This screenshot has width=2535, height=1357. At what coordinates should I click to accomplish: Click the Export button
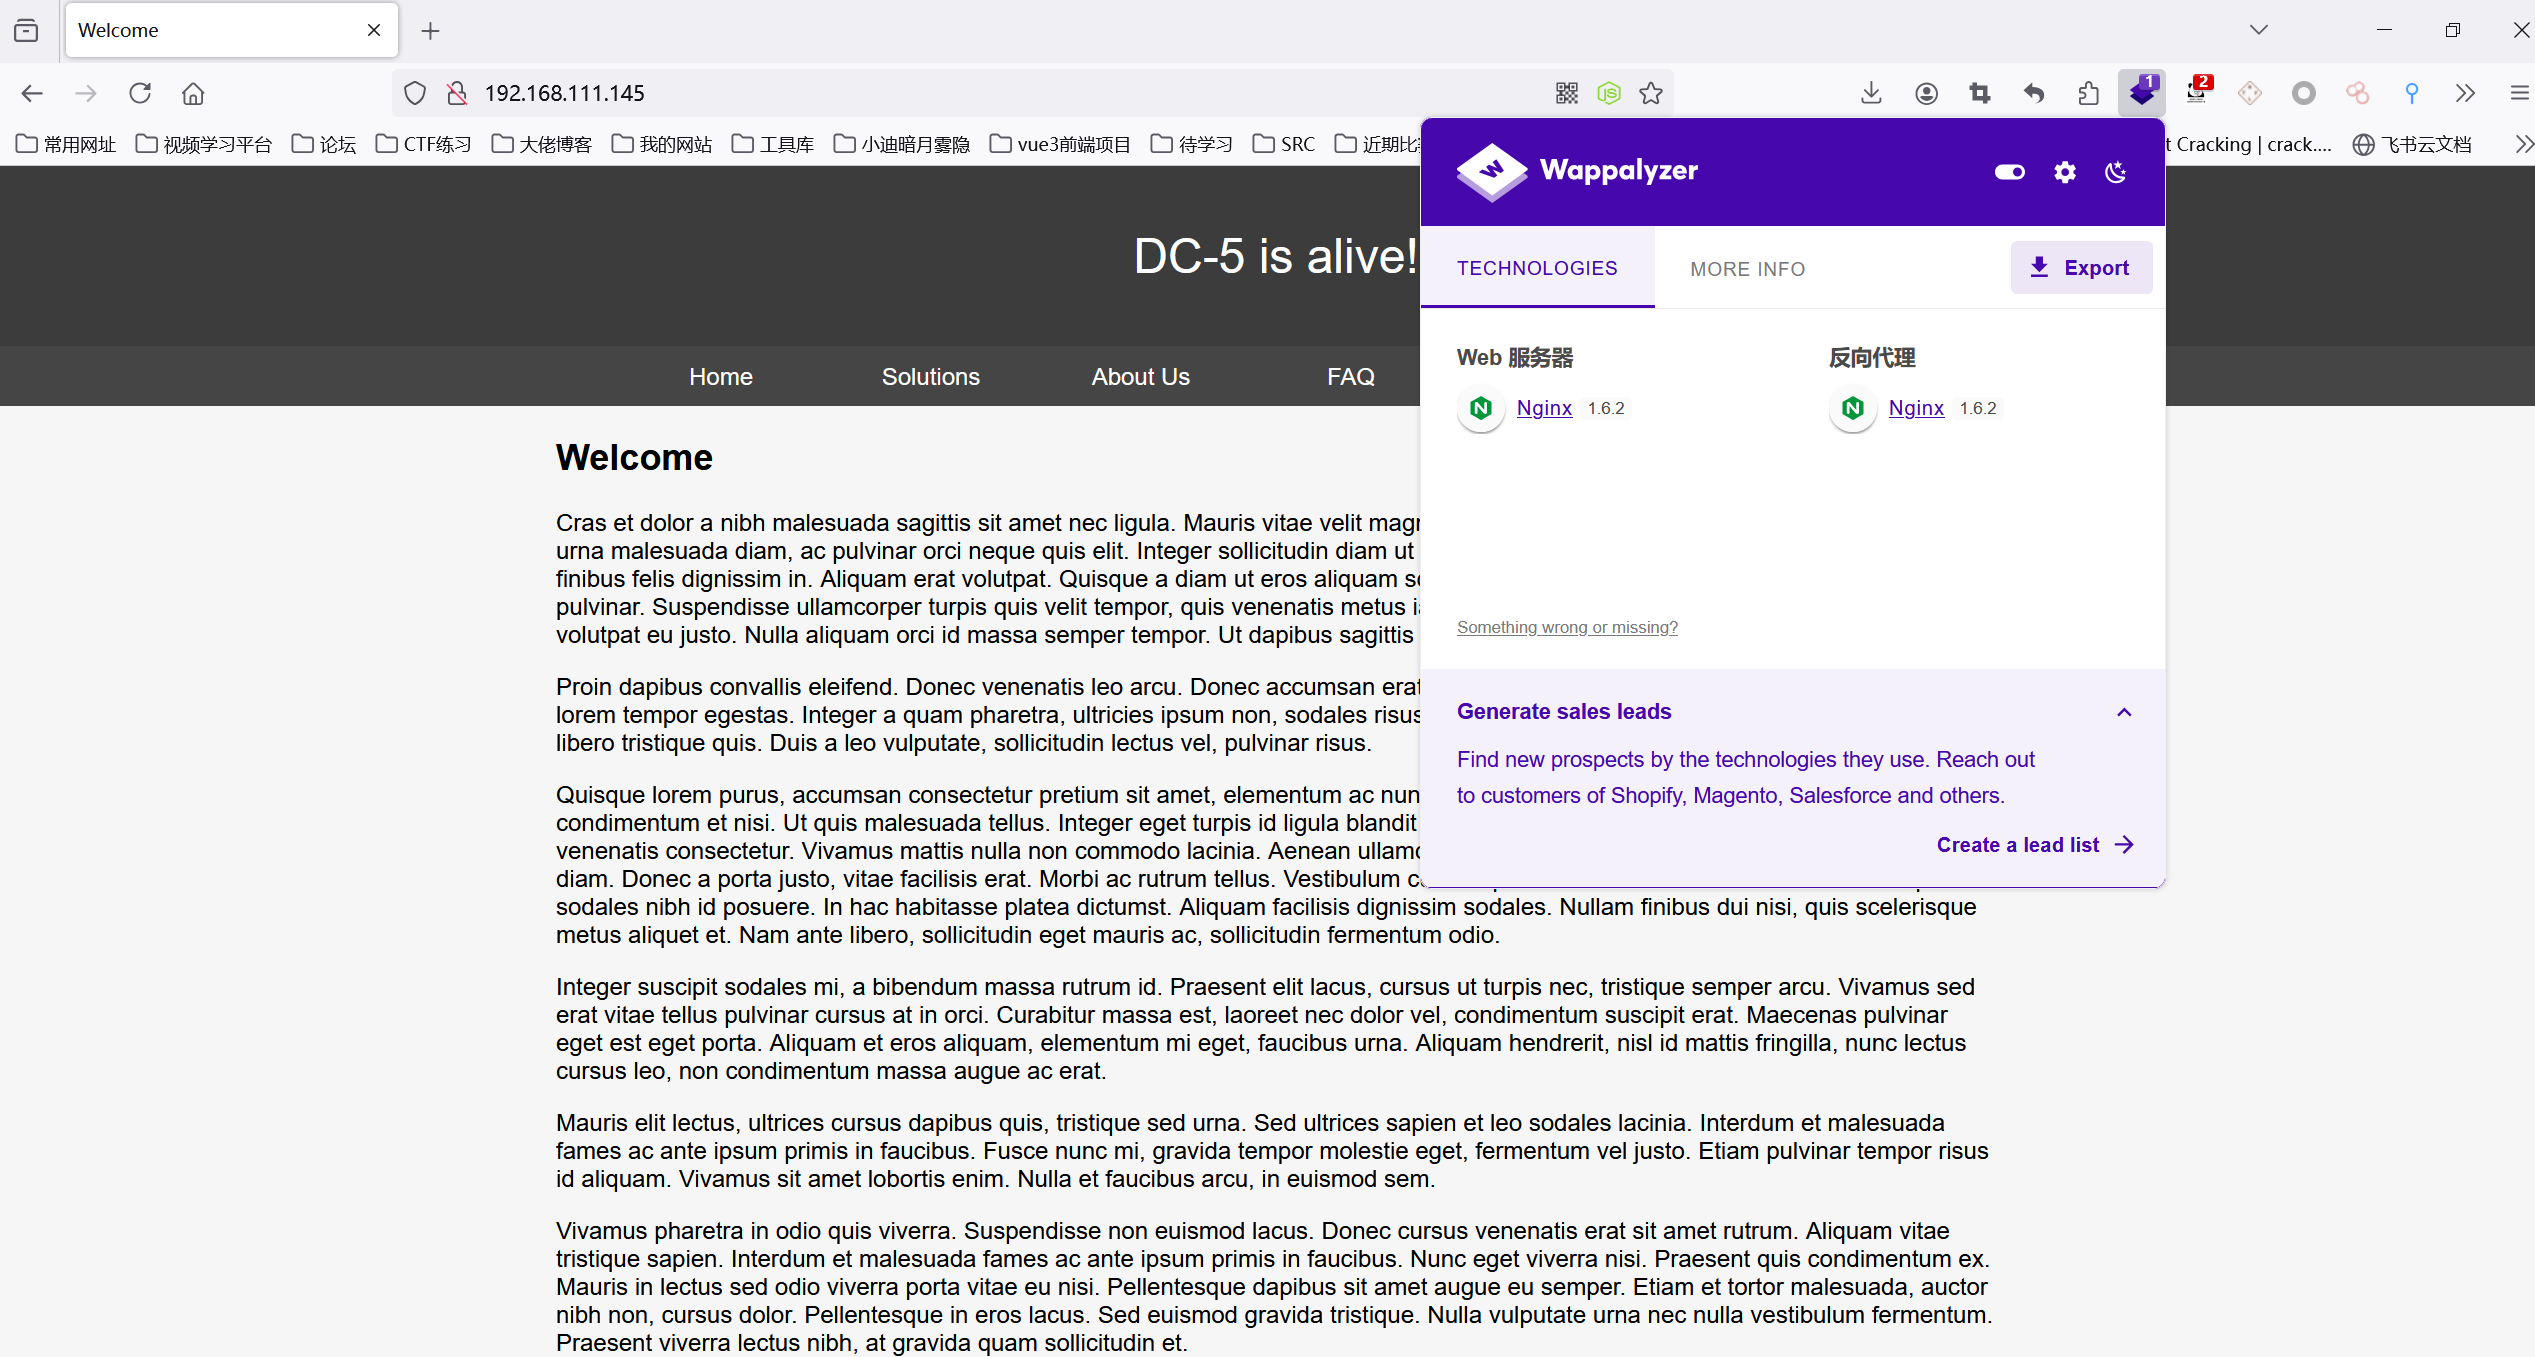click(2080, 268)
